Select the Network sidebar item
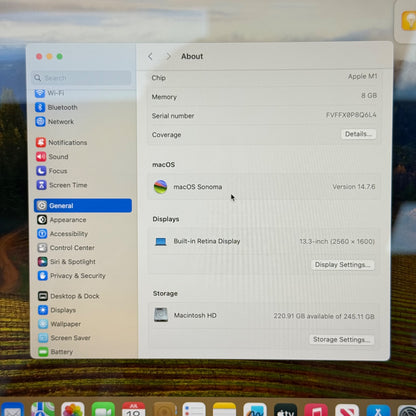 pos(55,122)
